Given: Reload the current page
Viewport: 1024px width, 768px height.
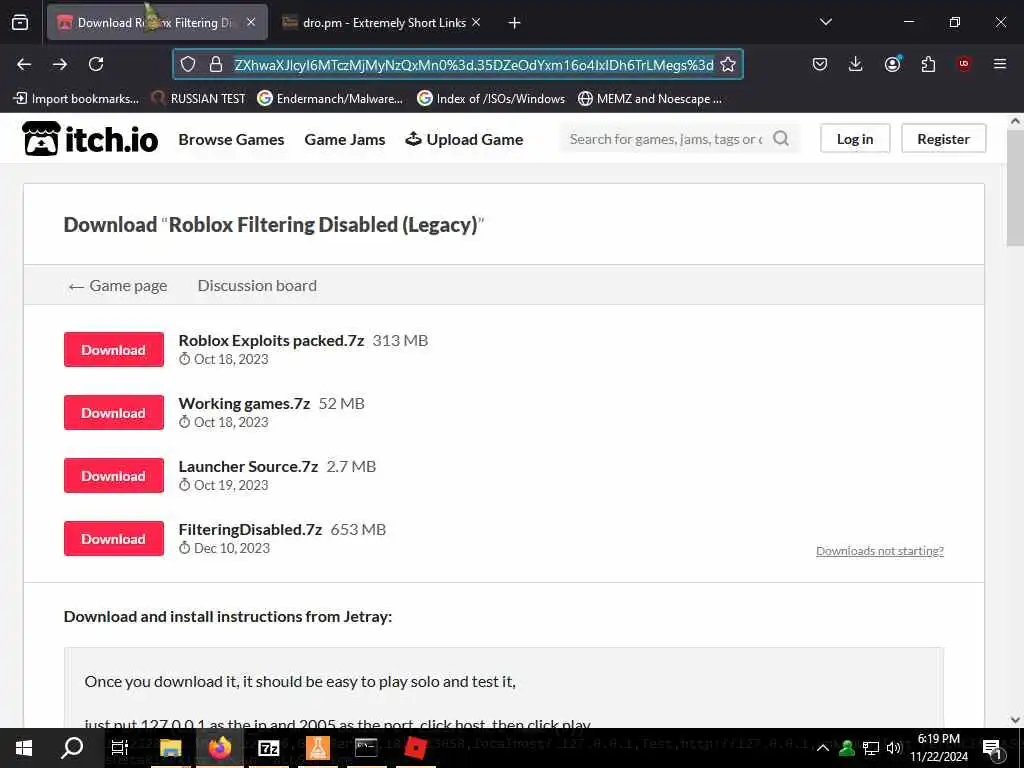Looking at the screenshot, I should [96, 64].
